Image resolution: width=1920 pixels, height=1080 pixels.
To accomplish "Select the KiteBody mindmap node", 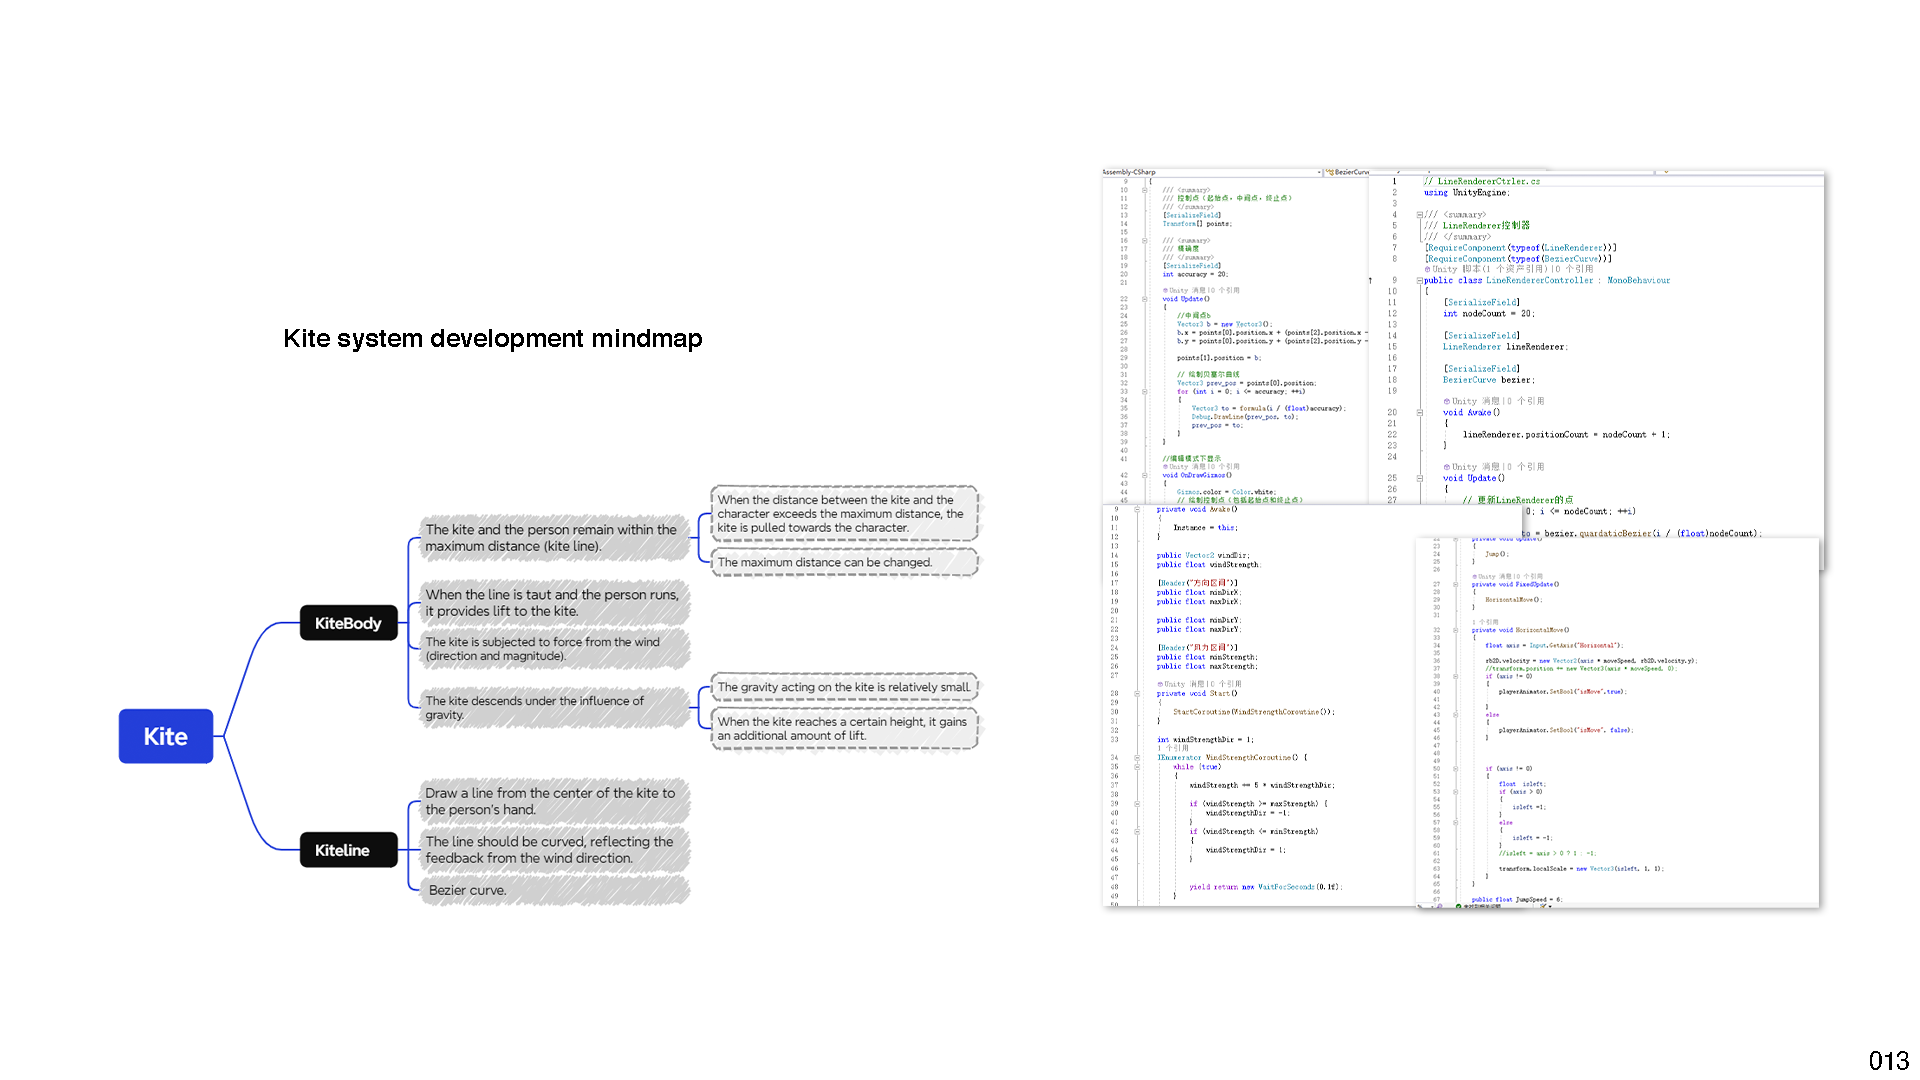I will click(348, 623).
